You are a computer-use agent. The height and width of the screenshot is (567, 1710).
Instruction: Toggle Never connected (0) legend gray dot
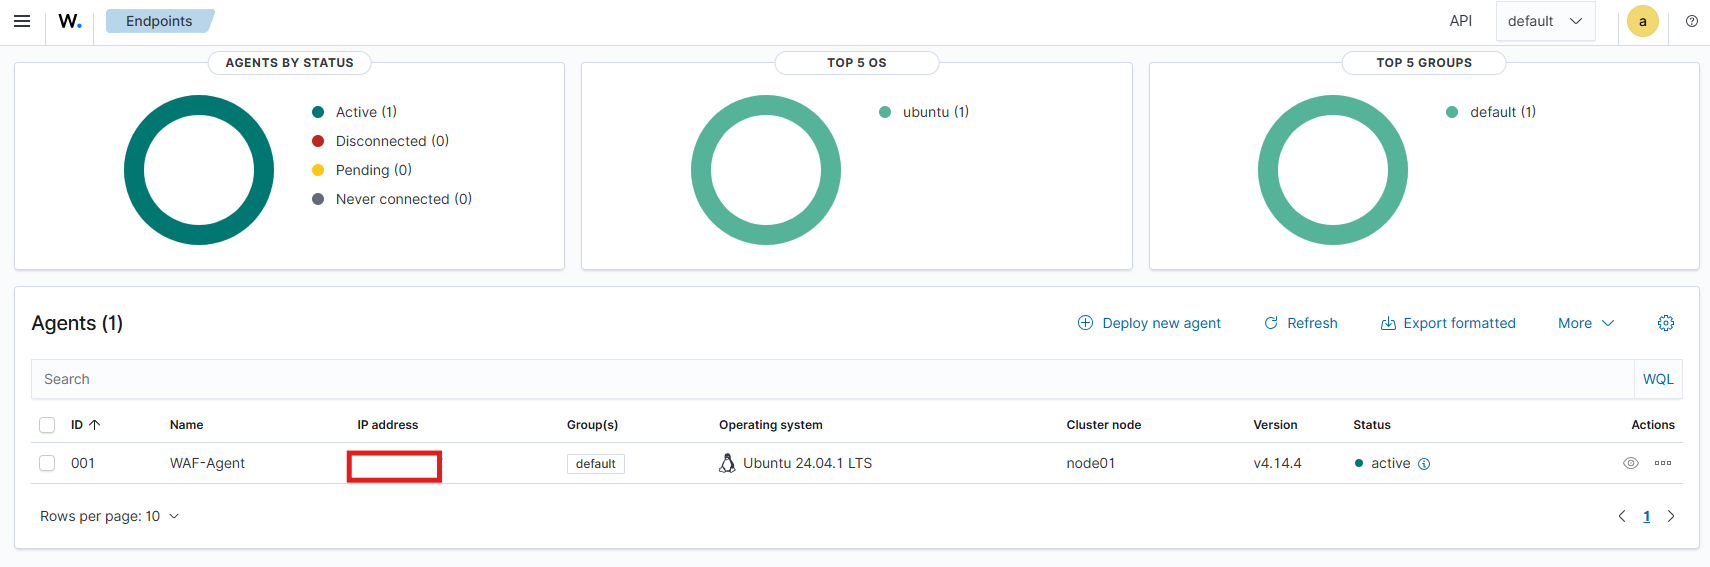[x=318, y=199]
